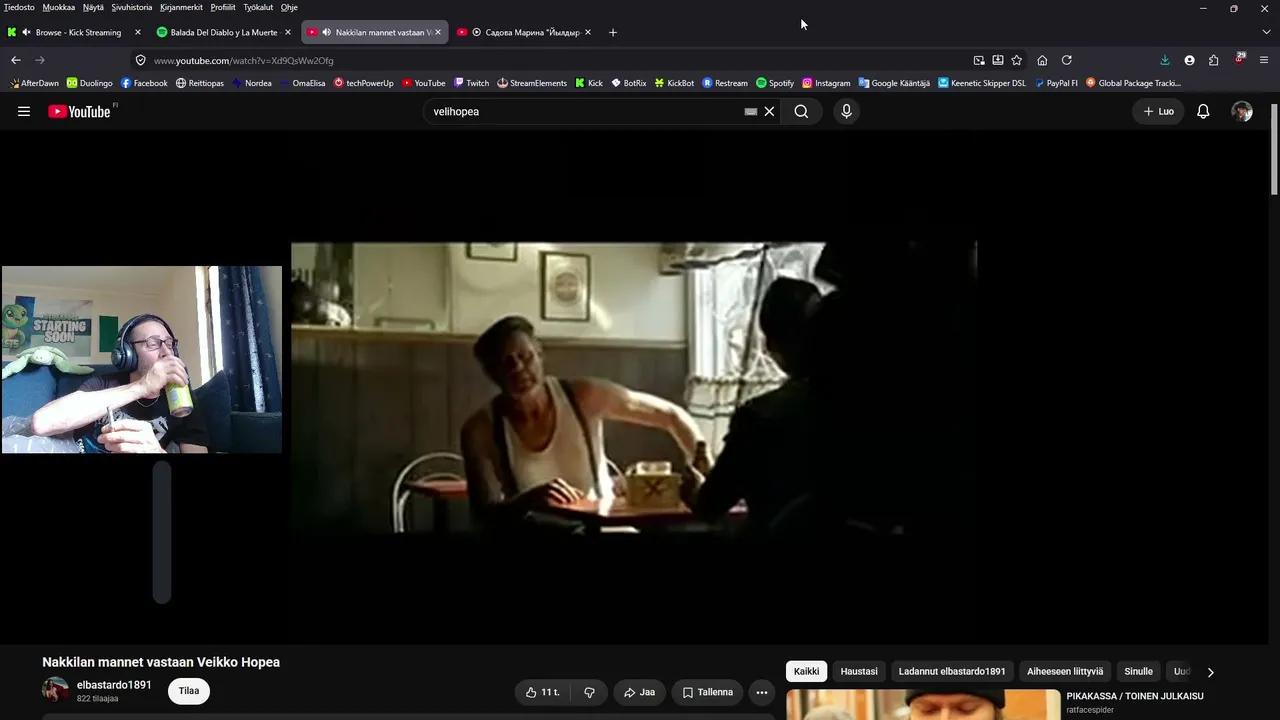
Task: Dislike the video
Action: (x=589, y=692)
